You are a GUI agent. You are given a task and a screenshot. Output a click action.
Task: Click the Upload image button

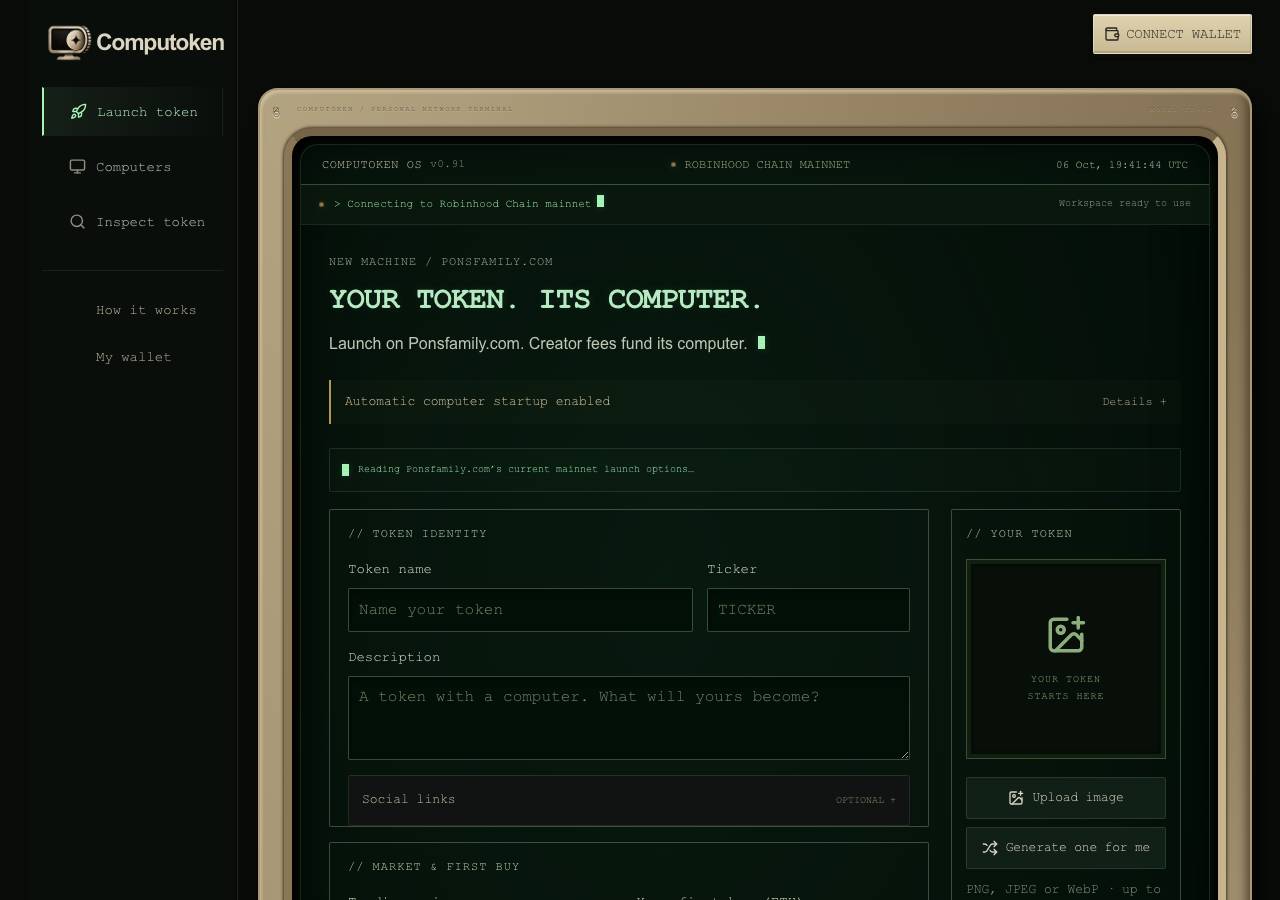click(1066, 798)
